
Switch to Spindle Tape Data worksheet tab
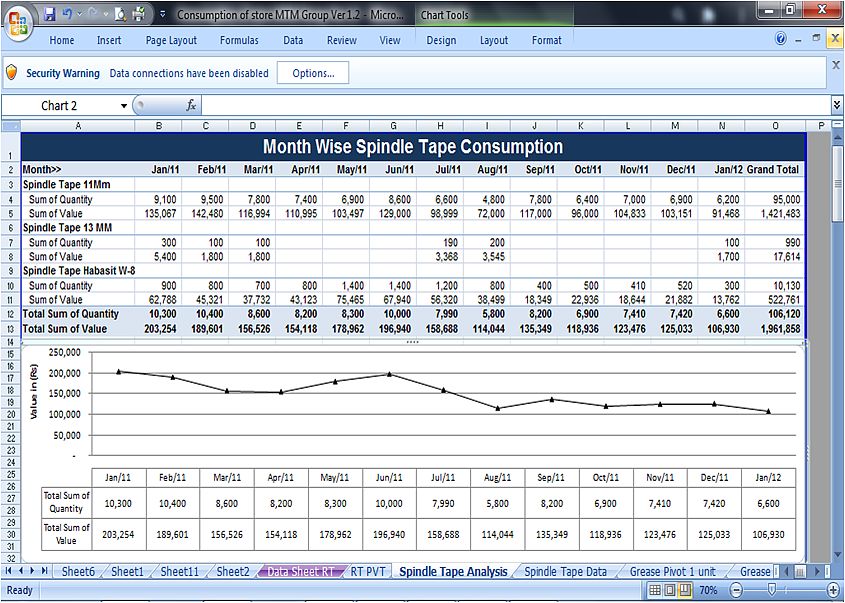(565, 571)
